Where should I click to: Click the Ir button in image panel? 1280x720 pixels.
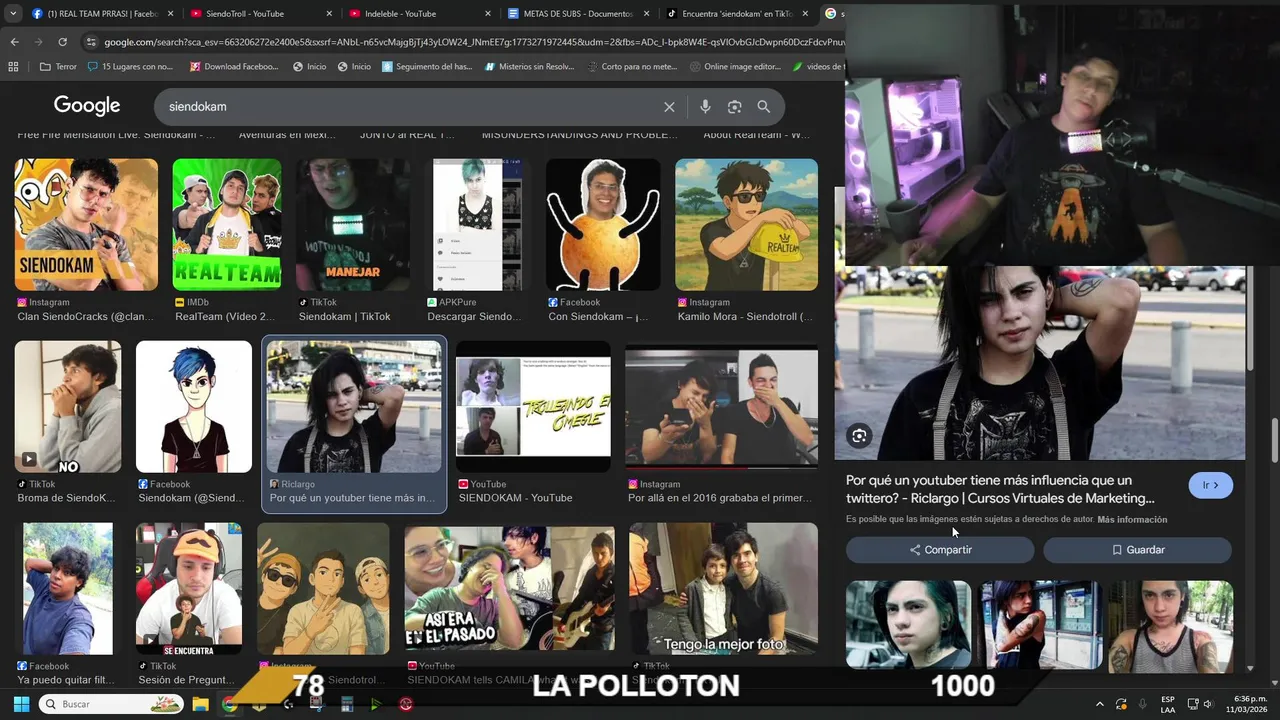pos(1211,485)
